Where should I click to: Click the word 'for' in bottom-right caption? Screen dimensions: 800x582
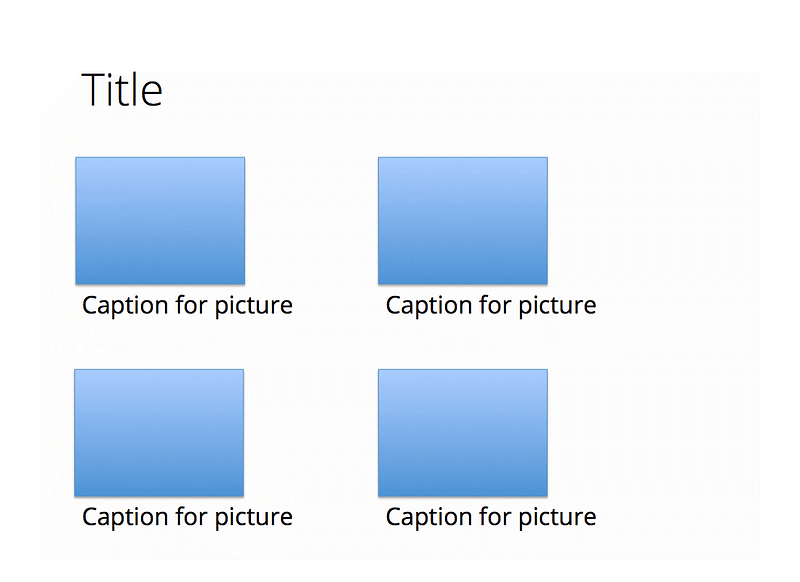click(495, 516)
